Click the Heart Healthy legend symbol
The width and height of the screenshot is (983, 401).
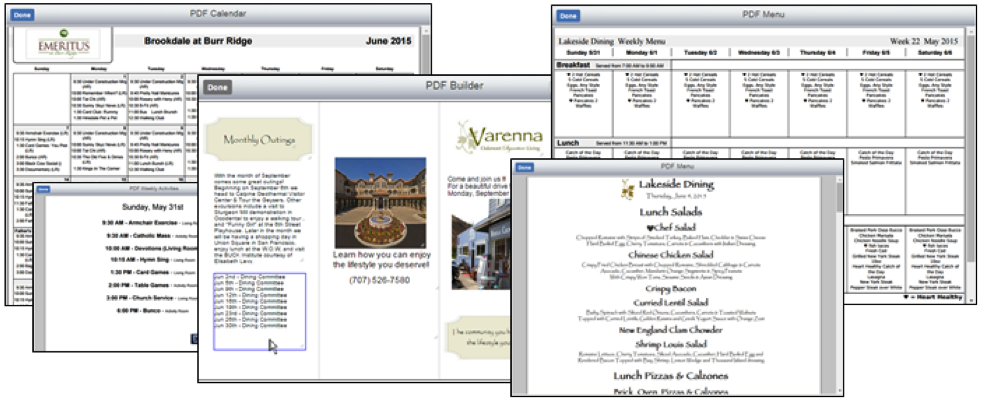904,297
